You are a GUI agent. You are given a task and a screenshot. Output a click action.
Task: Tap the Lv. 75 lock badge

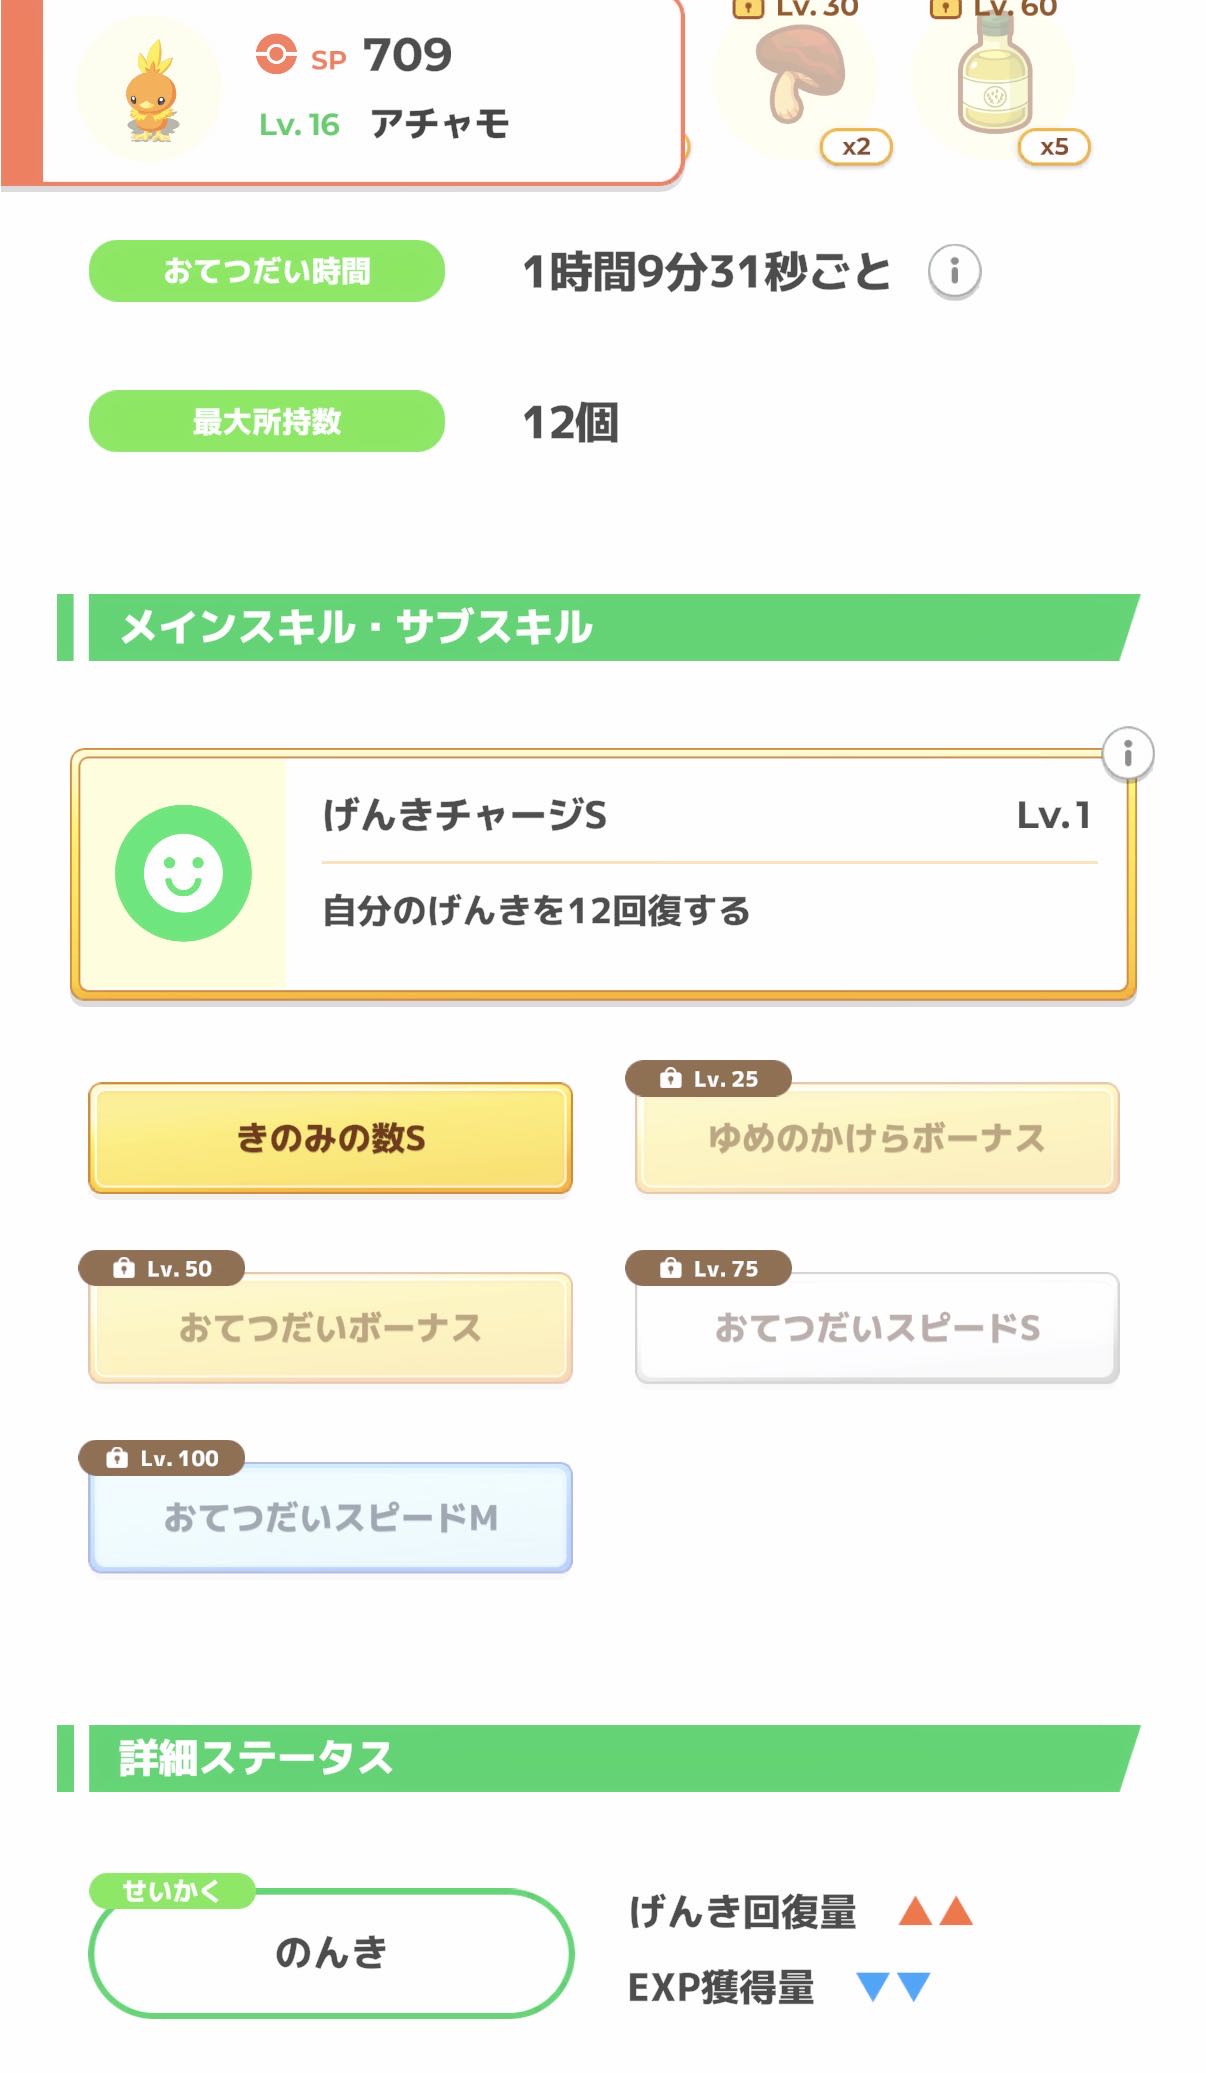(x=708, y=1269)
